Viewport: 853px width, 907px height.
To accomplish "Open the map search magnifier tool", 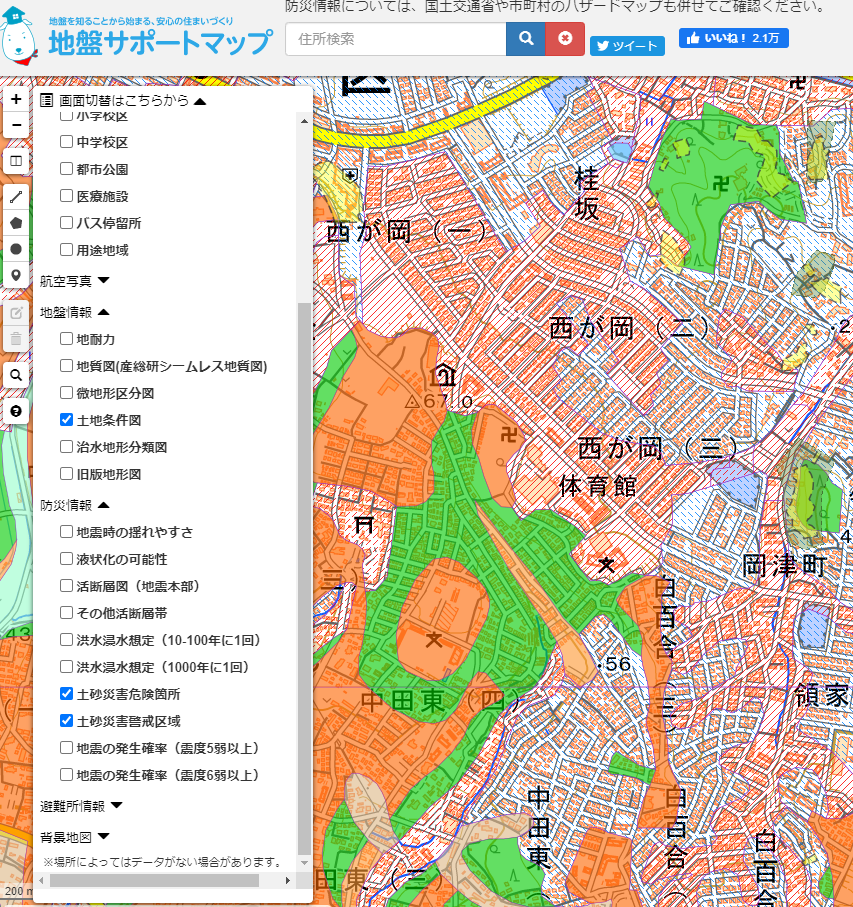I will click(x=16, y=375).
